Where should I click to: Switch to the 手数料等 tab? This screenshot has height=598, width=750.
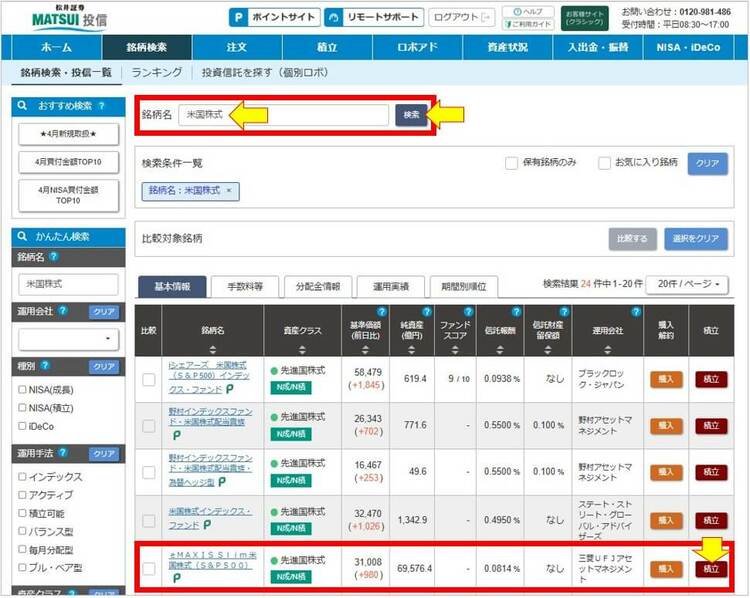click(x=245, y=287)
